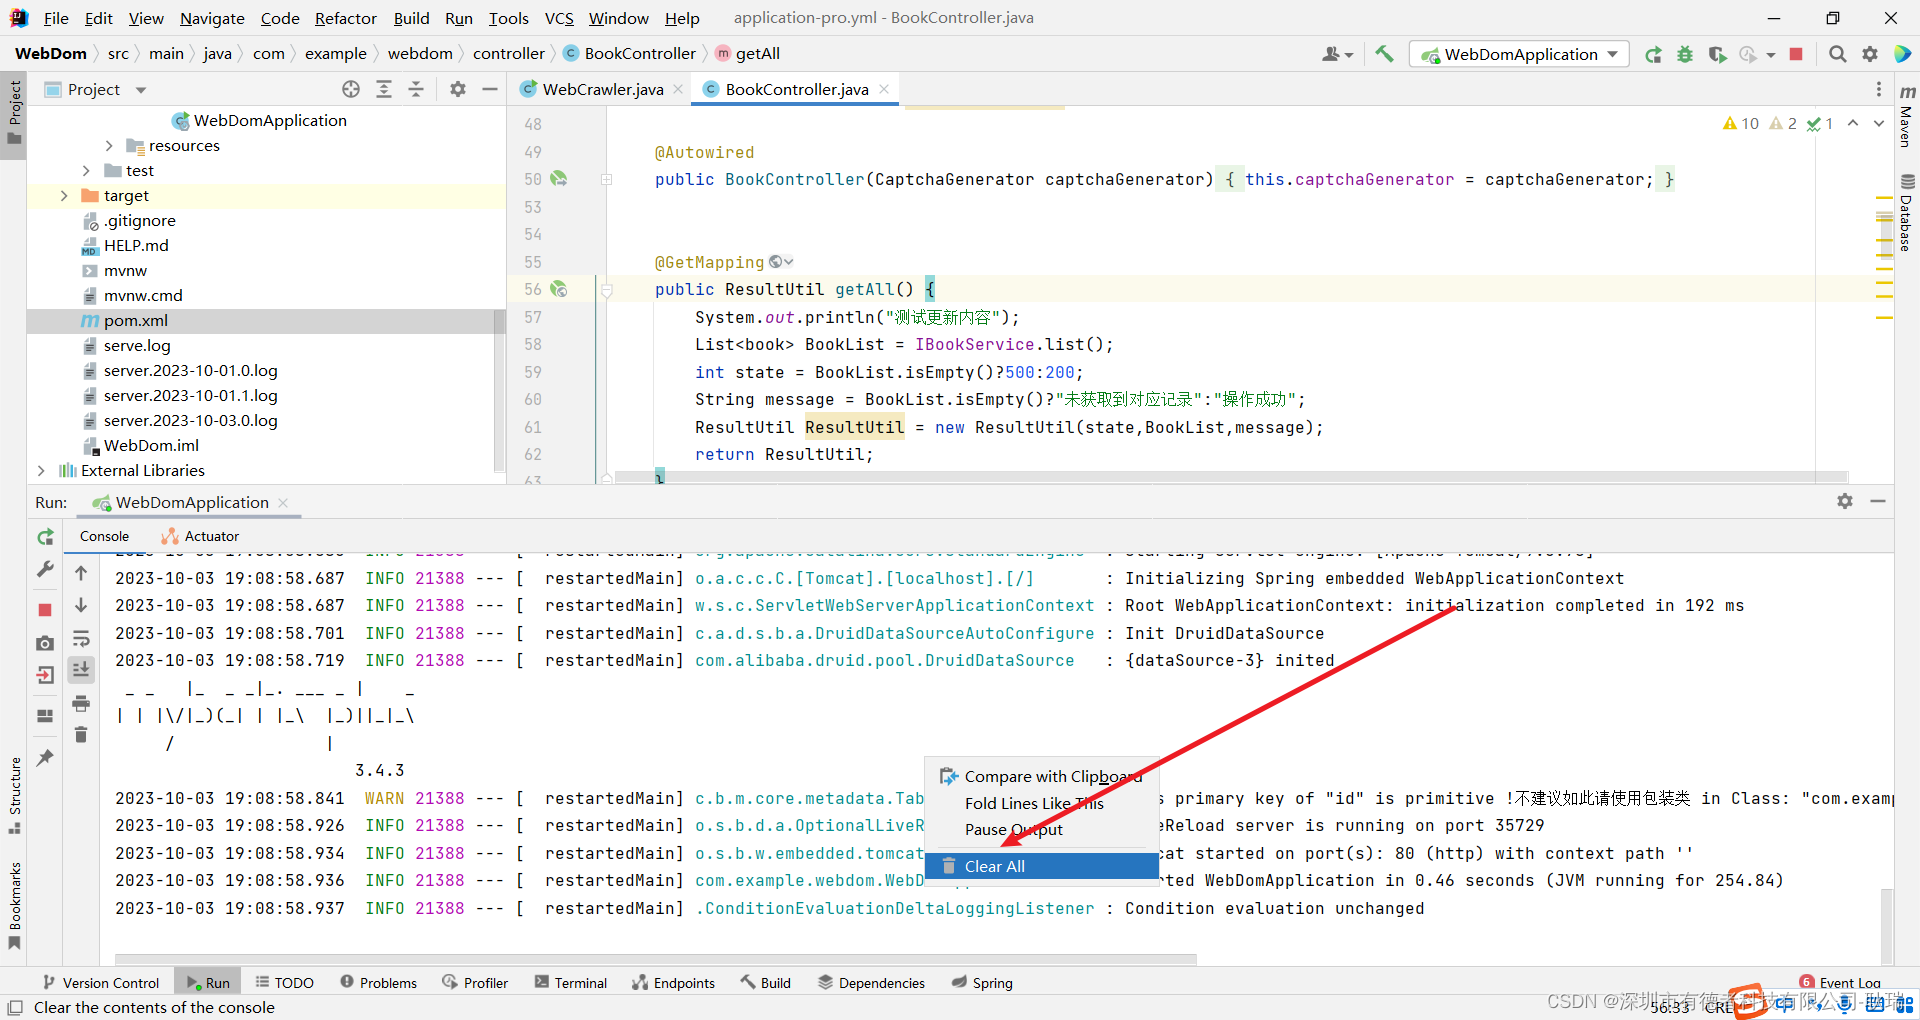Viewport: 1920px width, 1020px height.
Task: Dump threads camera icon in Run panel
Action: (x=45, y=643)
